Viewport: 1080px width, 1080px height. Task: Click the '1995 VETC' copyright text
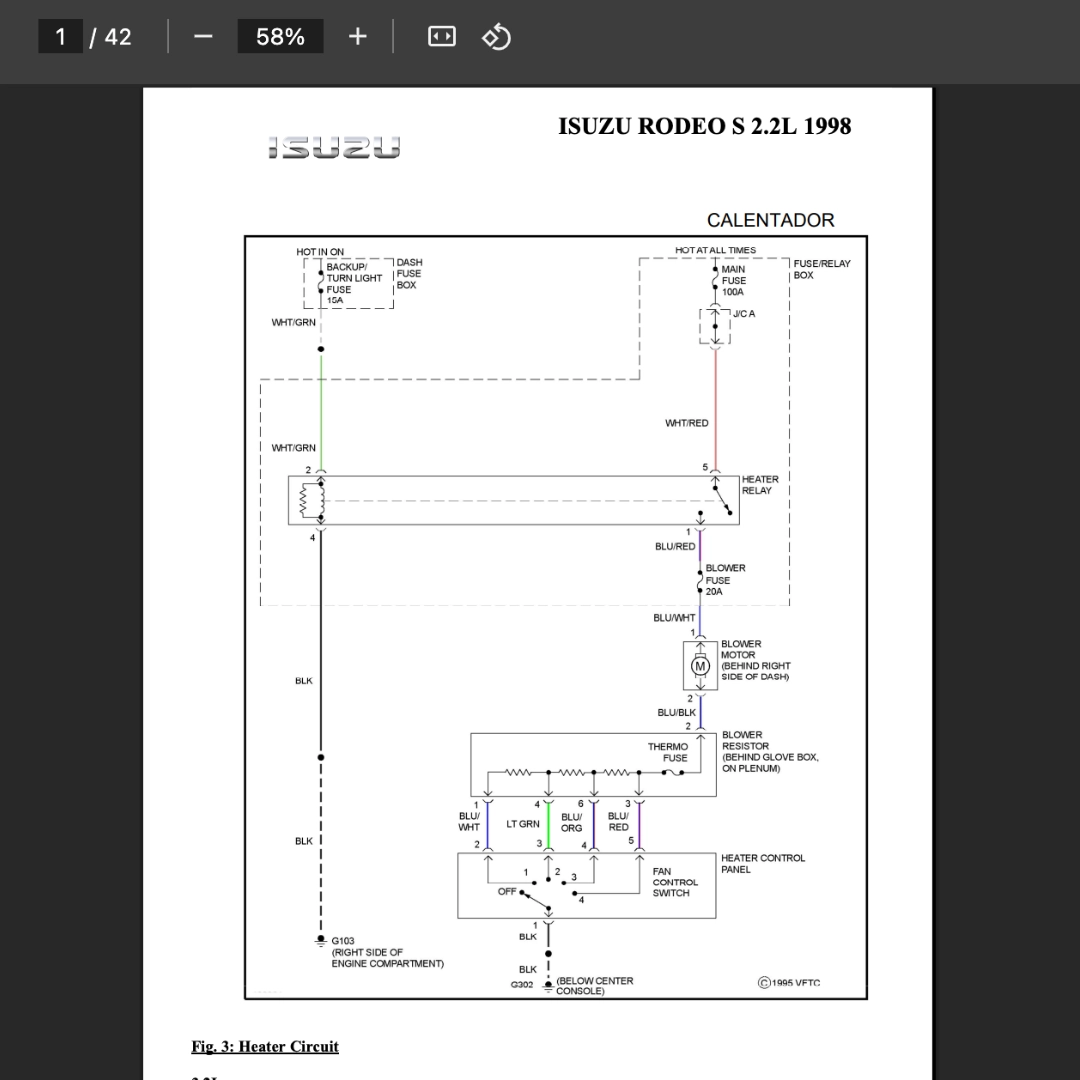point(789,983)
